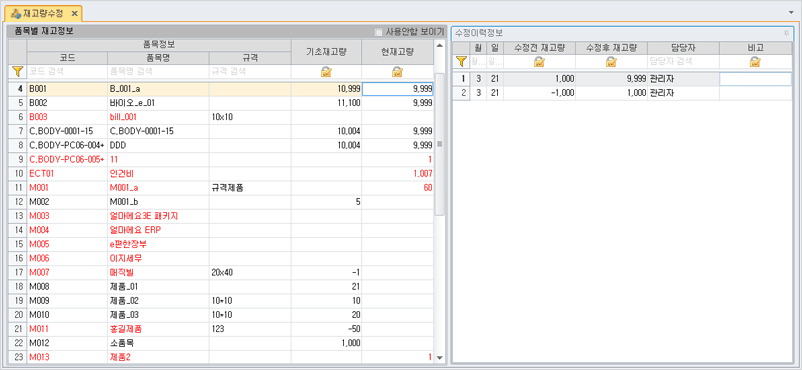
Task: Click the 담당자 column header
Action: click(683, 48)
